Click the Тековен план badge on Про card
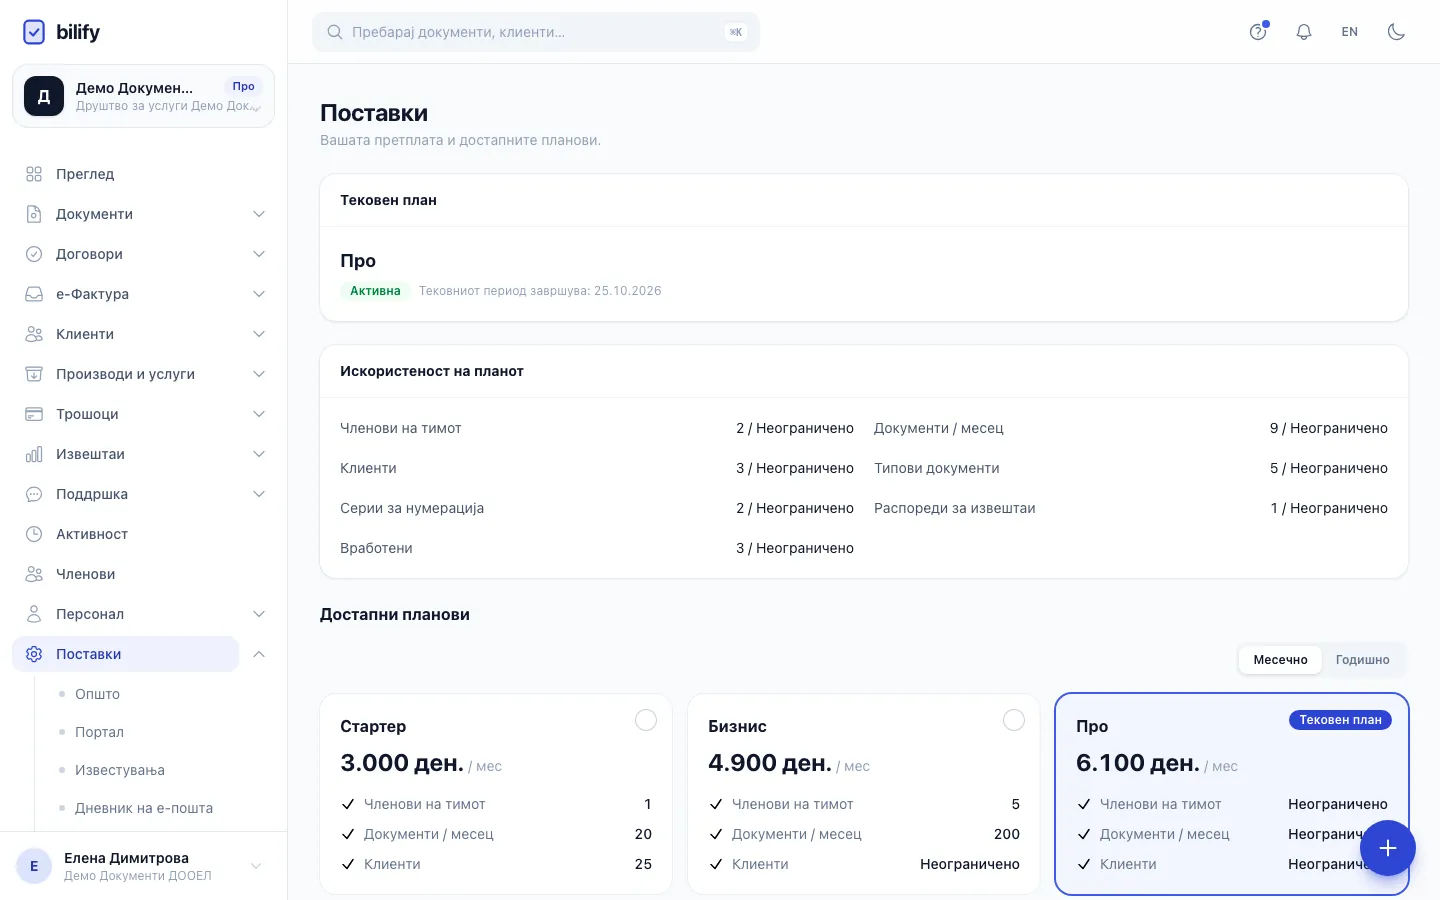 click(x=1340, y=720)
